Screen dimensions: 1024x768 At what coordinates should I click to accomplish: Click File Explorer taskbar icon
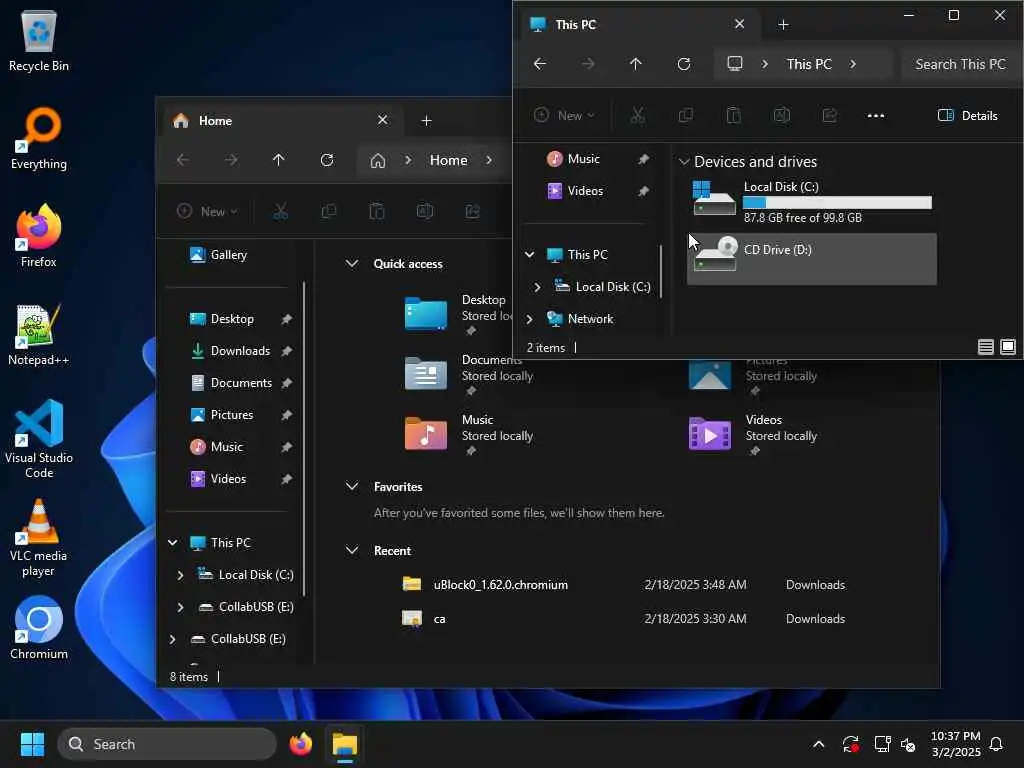click(x=345, y=744)
